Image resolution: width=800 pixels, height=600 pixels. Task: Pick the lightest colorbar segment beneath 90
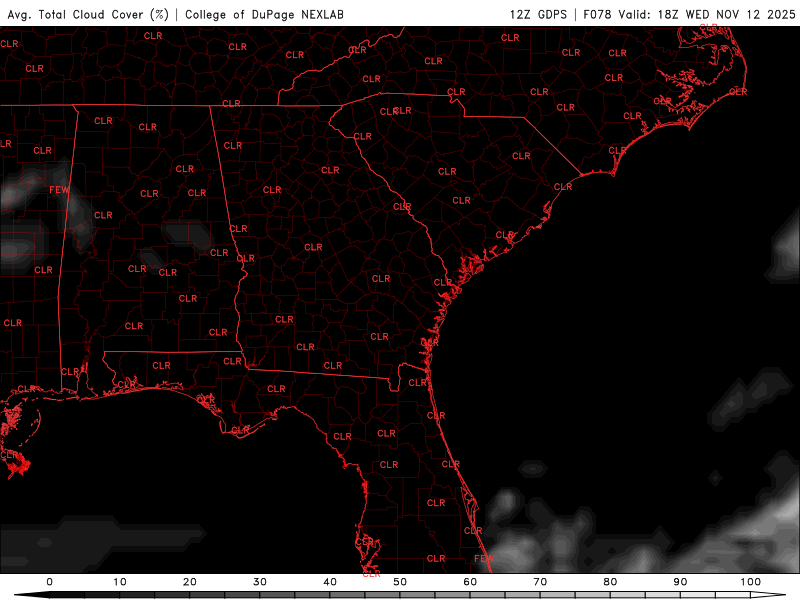[x=698, y=595]
